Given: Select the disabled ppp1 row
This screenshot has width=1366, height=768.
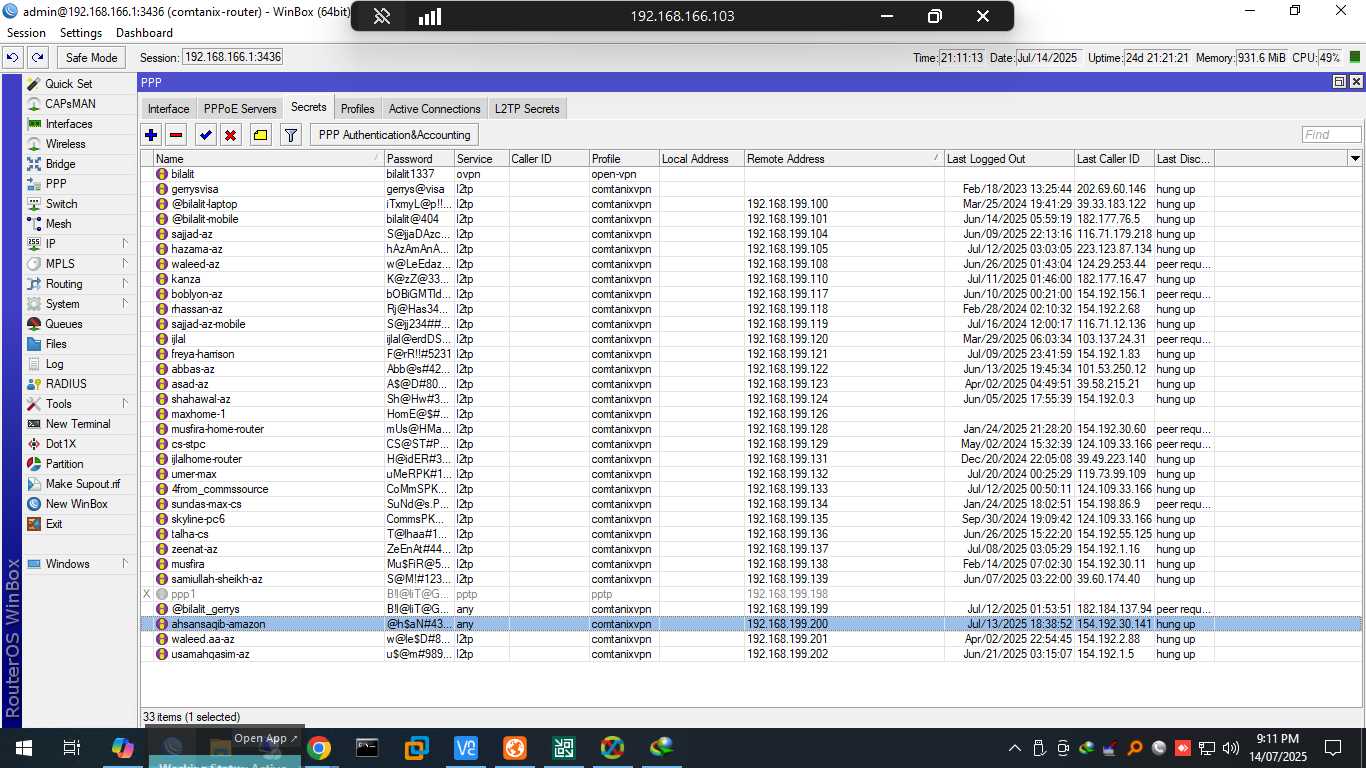Looking at the screenshot, I should [750, 594].
